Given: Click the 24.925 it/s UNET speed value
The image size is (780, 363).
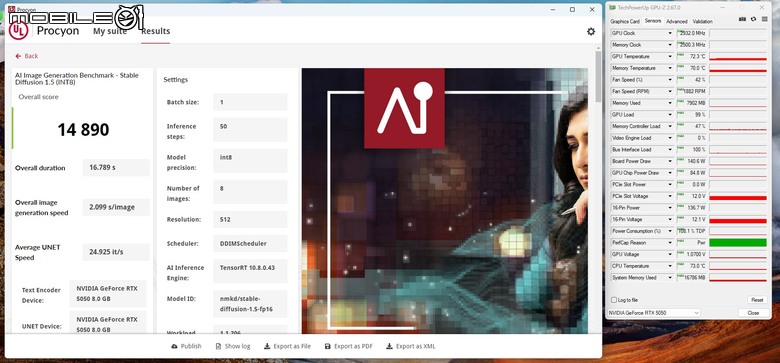Looking at the screenshot, I should 116,252.
